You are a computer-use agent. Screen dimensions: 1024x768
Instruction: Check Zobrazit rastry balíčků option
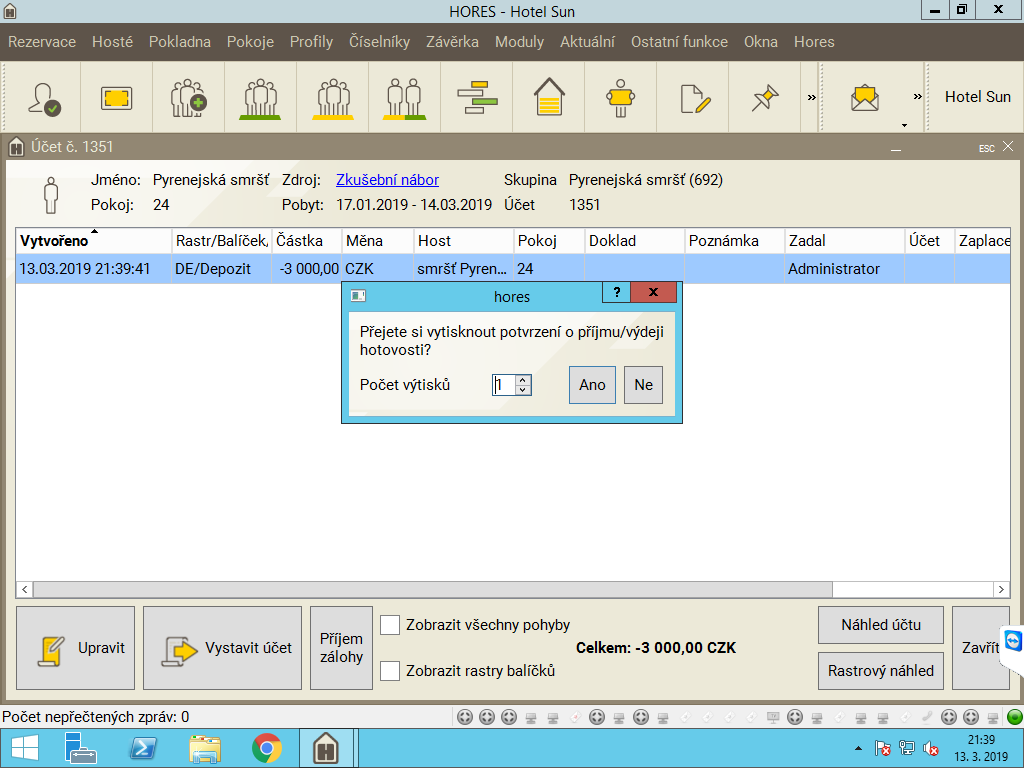click(390, 671)
